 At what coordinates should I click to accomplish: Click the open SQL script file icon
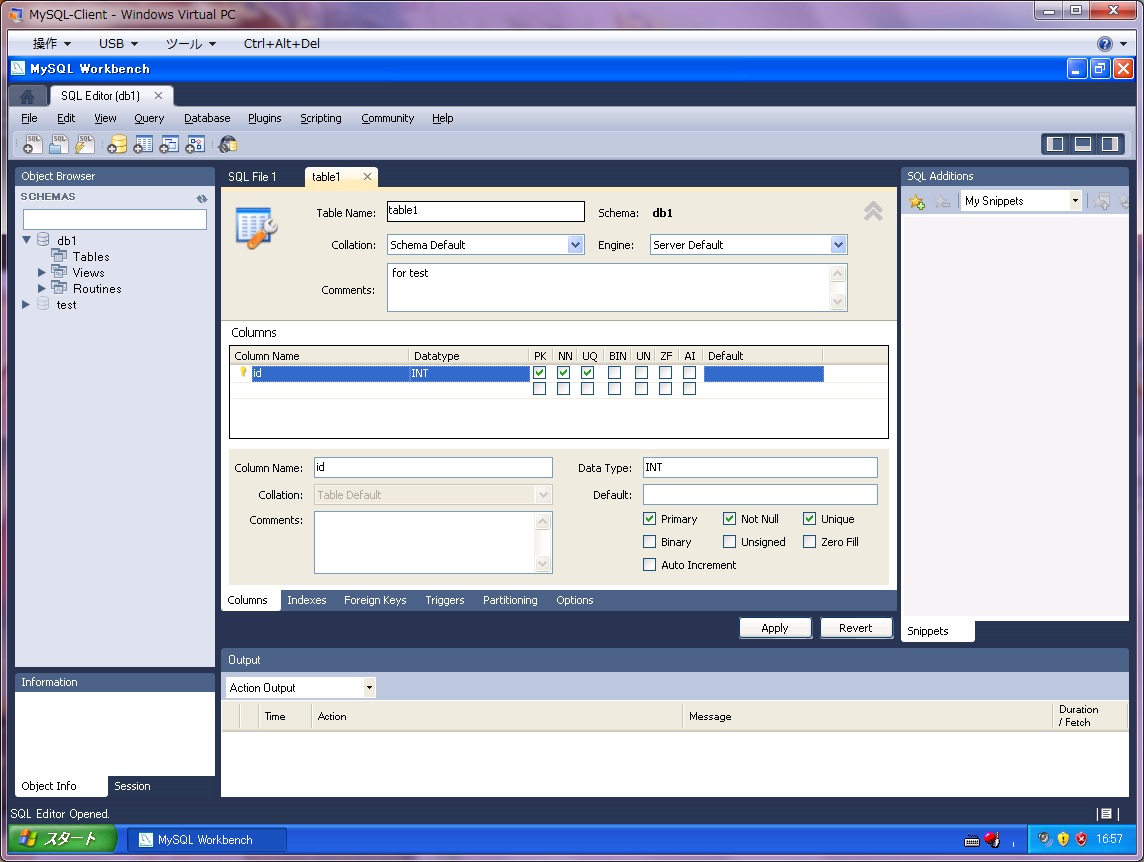pos(58,144)
